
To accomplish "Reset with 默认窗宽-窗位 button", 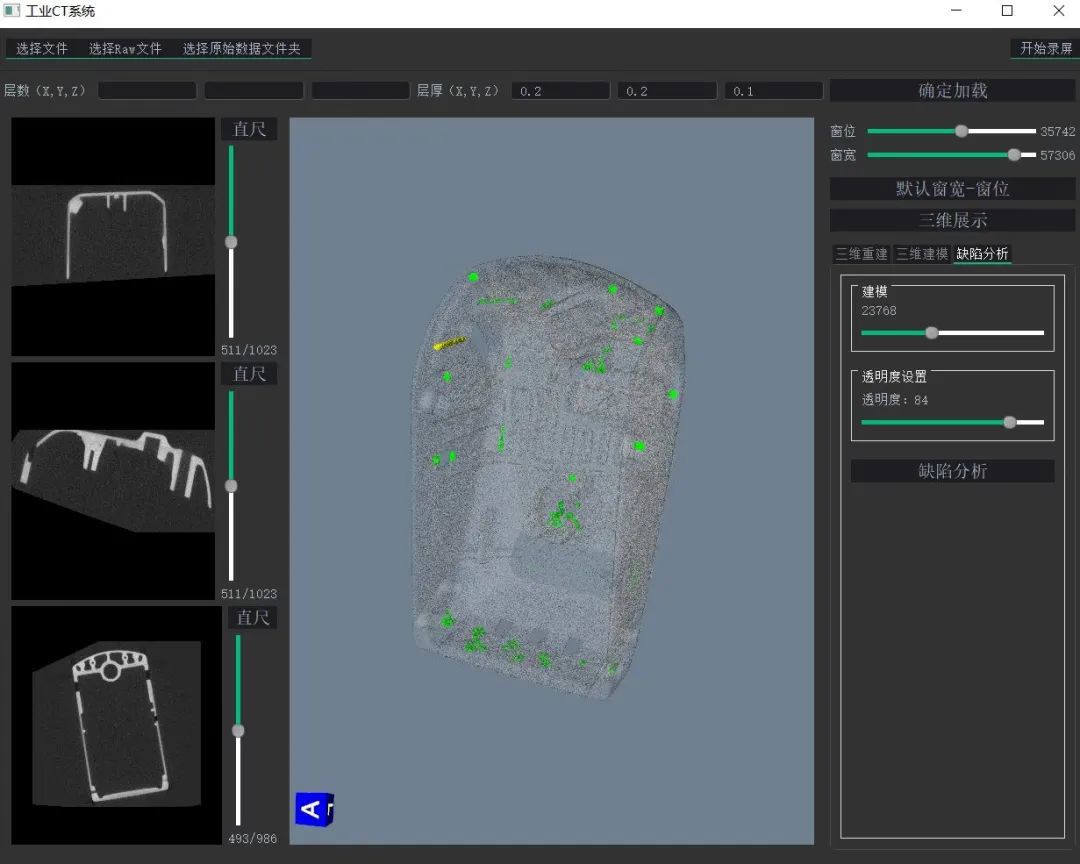I will [952, 189].
